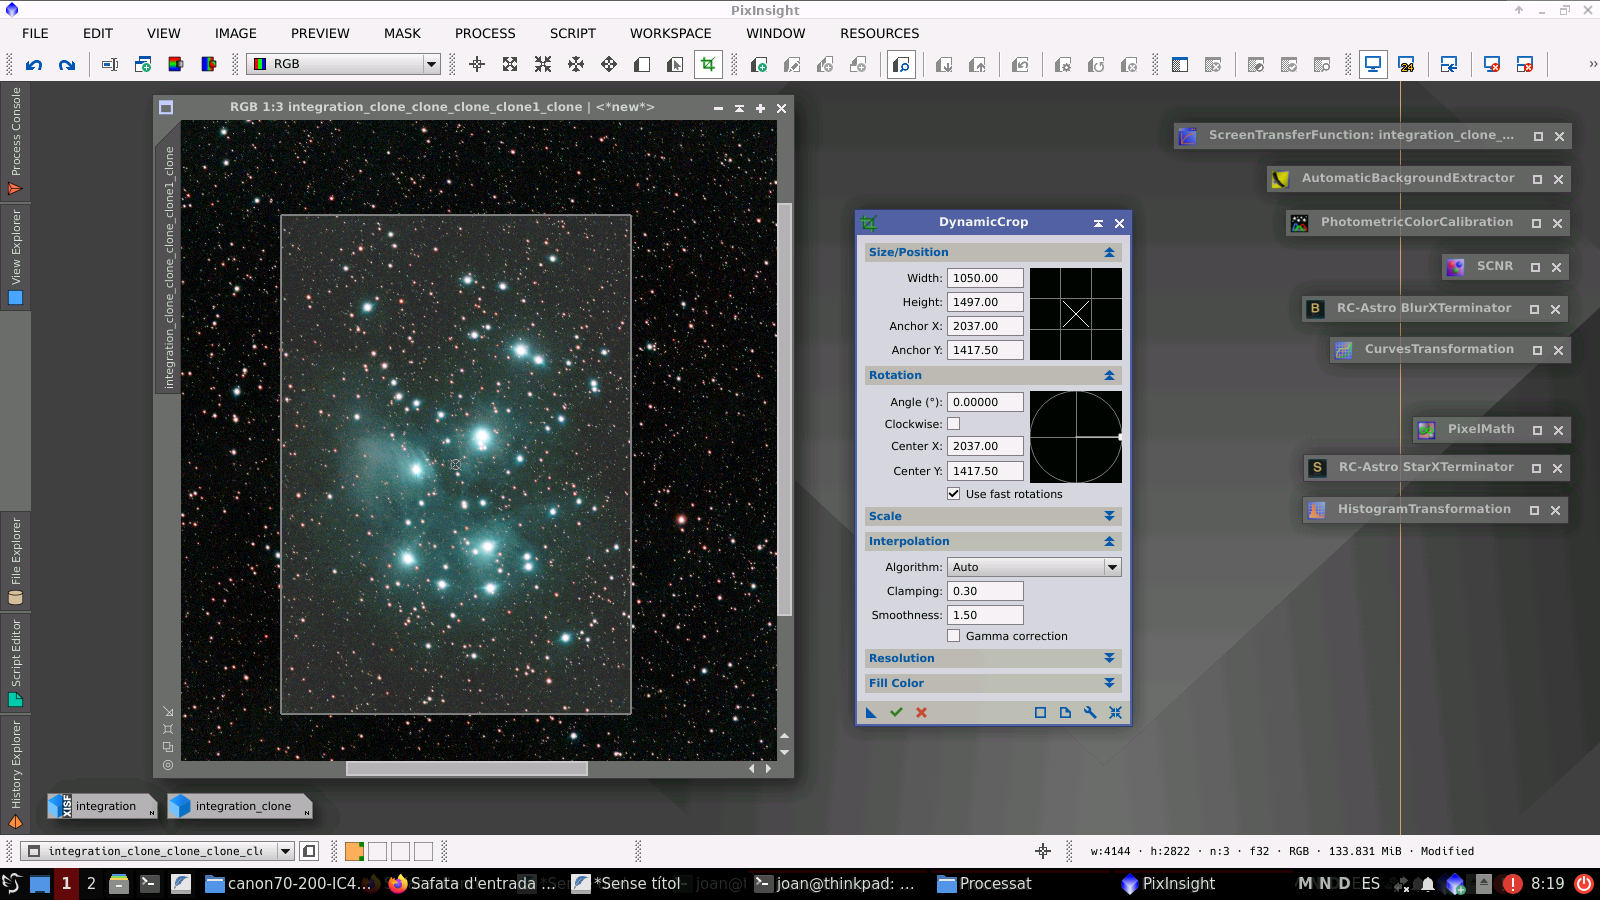Select the DynamicCrop tool in the toolbar
1600x900 pixels.
point(708,64)
